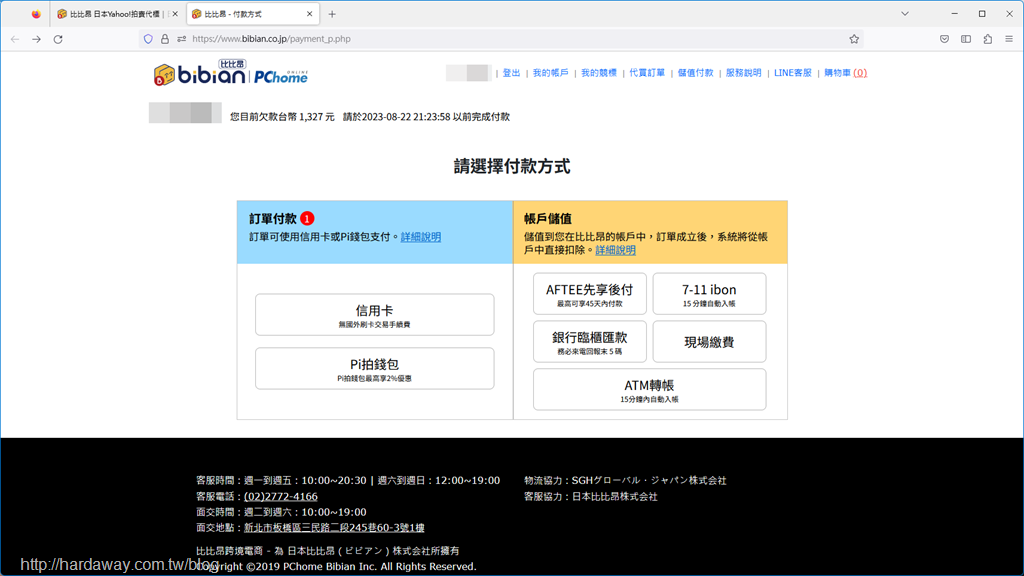Viewport: 1024px width, 576px height.
Task: Click the browser forward arrow
Action: pos(37,39)
